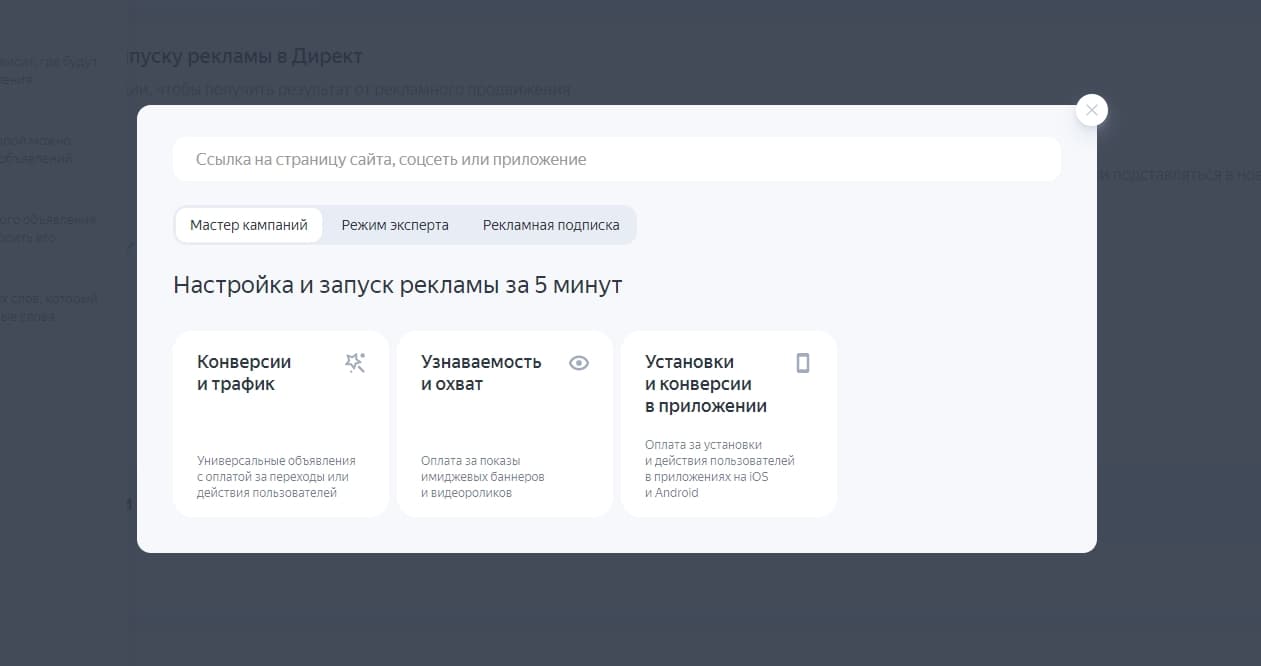The height and width of the screenshot is (666, 1261).
Task: Pick the Узнаваемость и охват campaign option
Action: tap(504, 423)
